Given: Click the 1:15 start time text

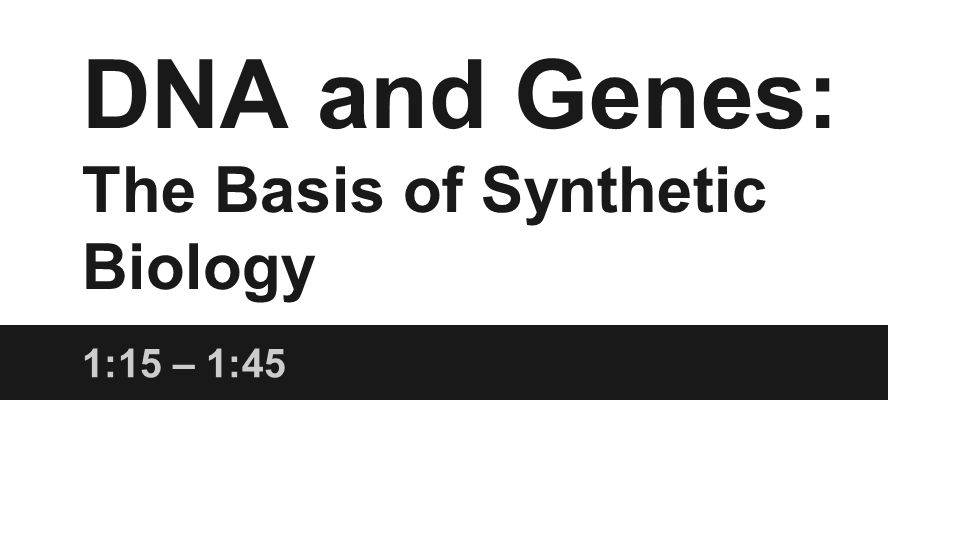Looking at the screenshot, I should click(x=122, y=364).
